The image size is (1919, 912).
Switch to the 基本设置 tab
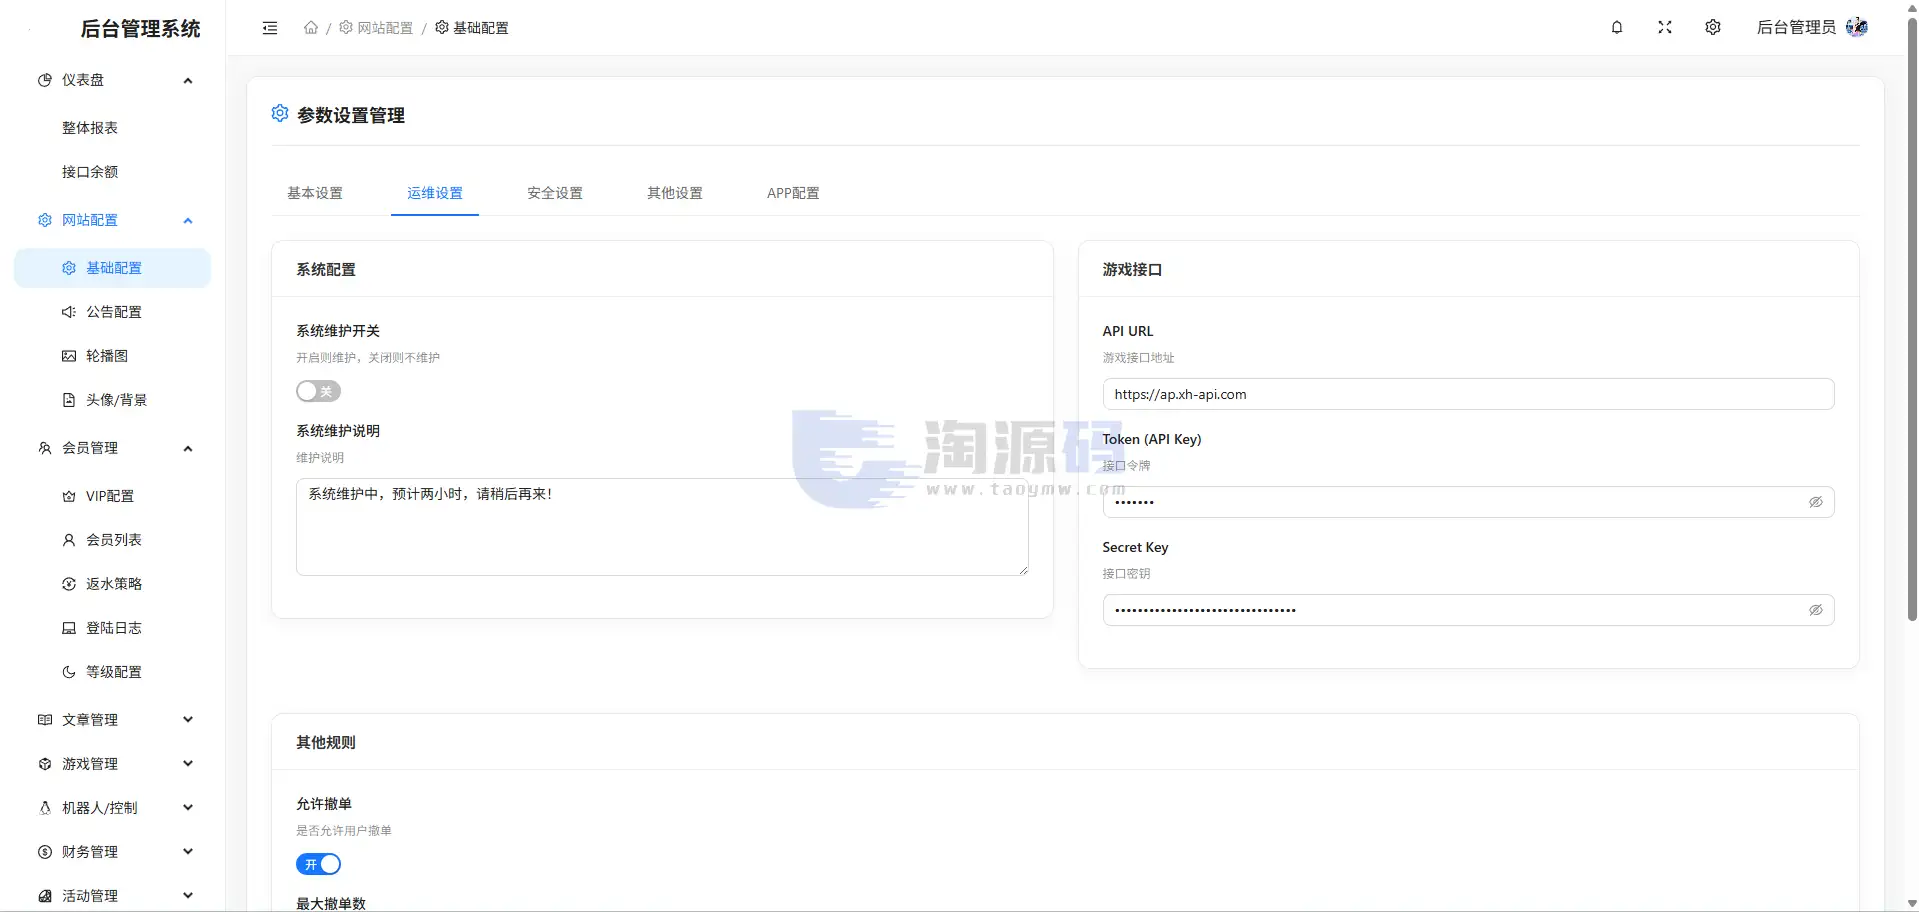315,193
